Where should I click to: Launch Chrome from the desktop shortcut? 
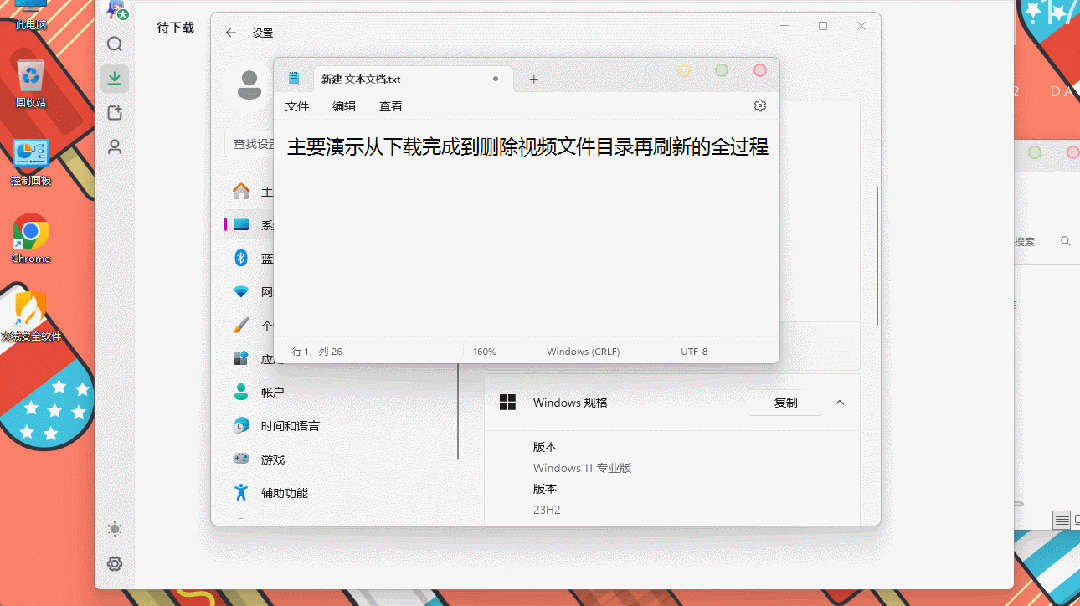coord(31,238)
